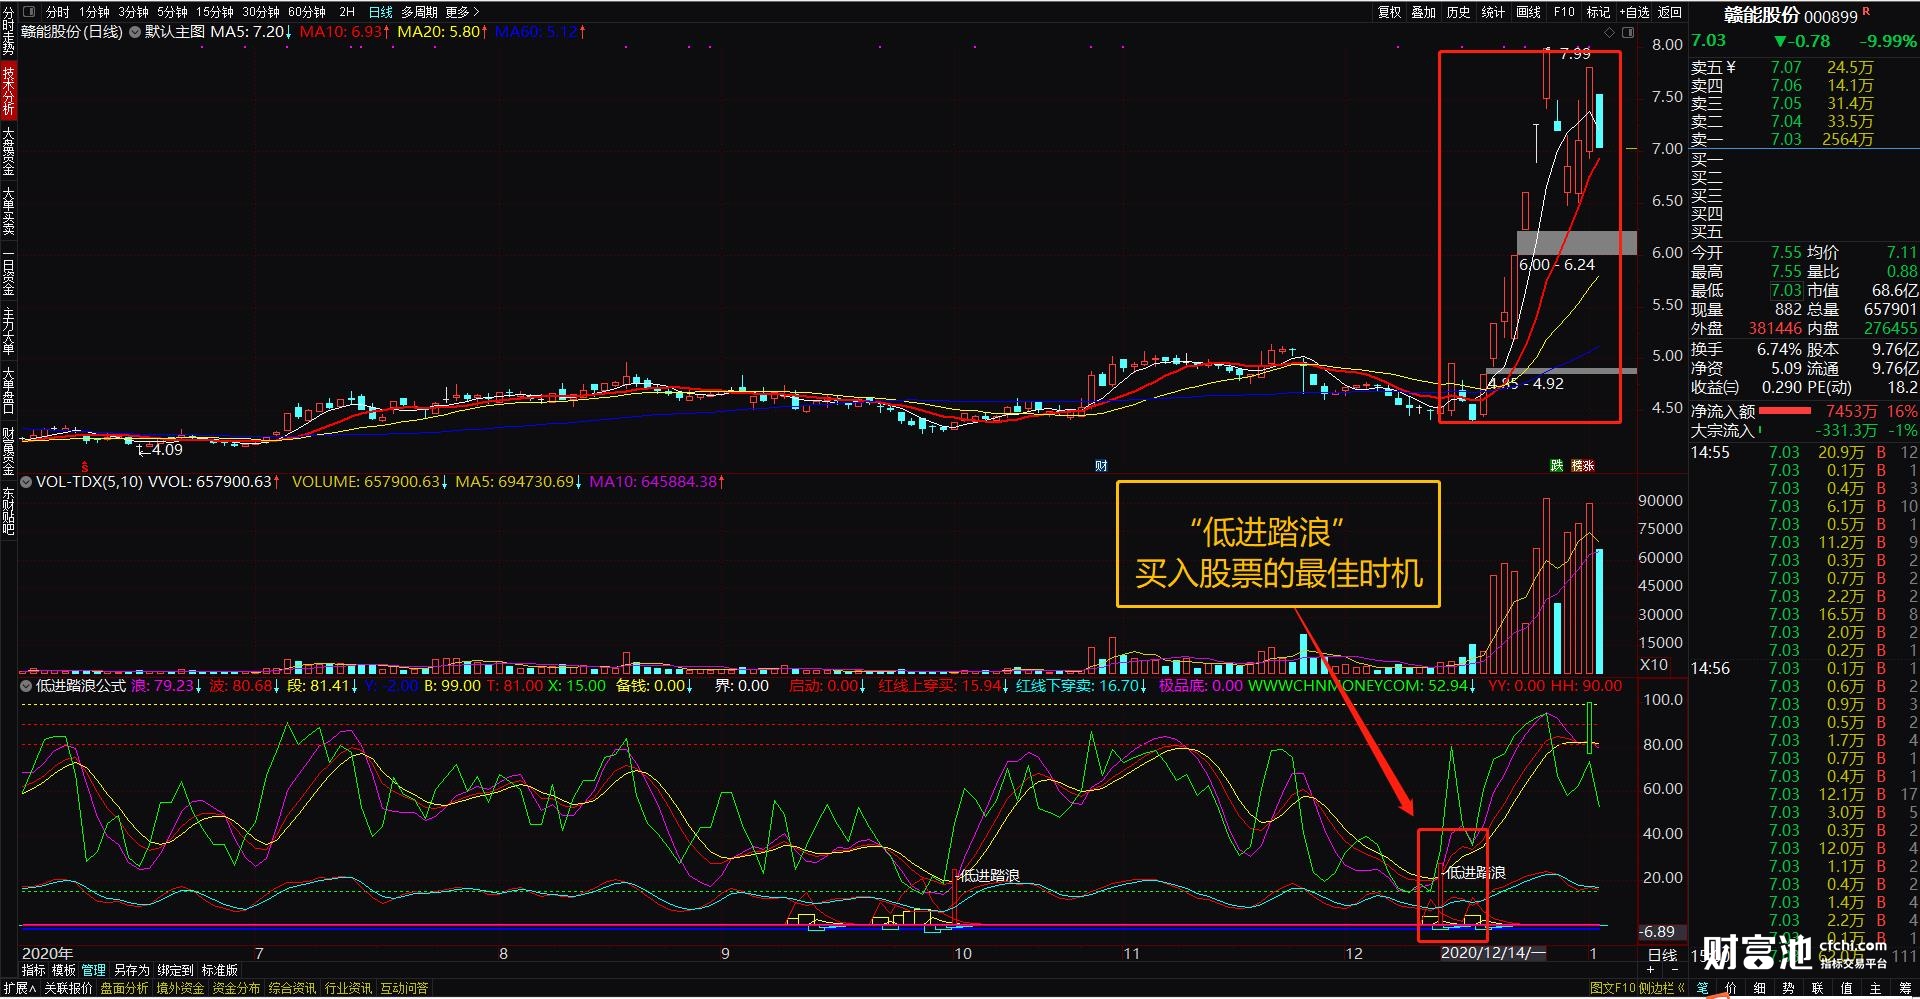Click the 财 marker icon on the chart
The width and height of the screenshot is (1920, 999).
pyautogui.click(x=1101, y=465)
